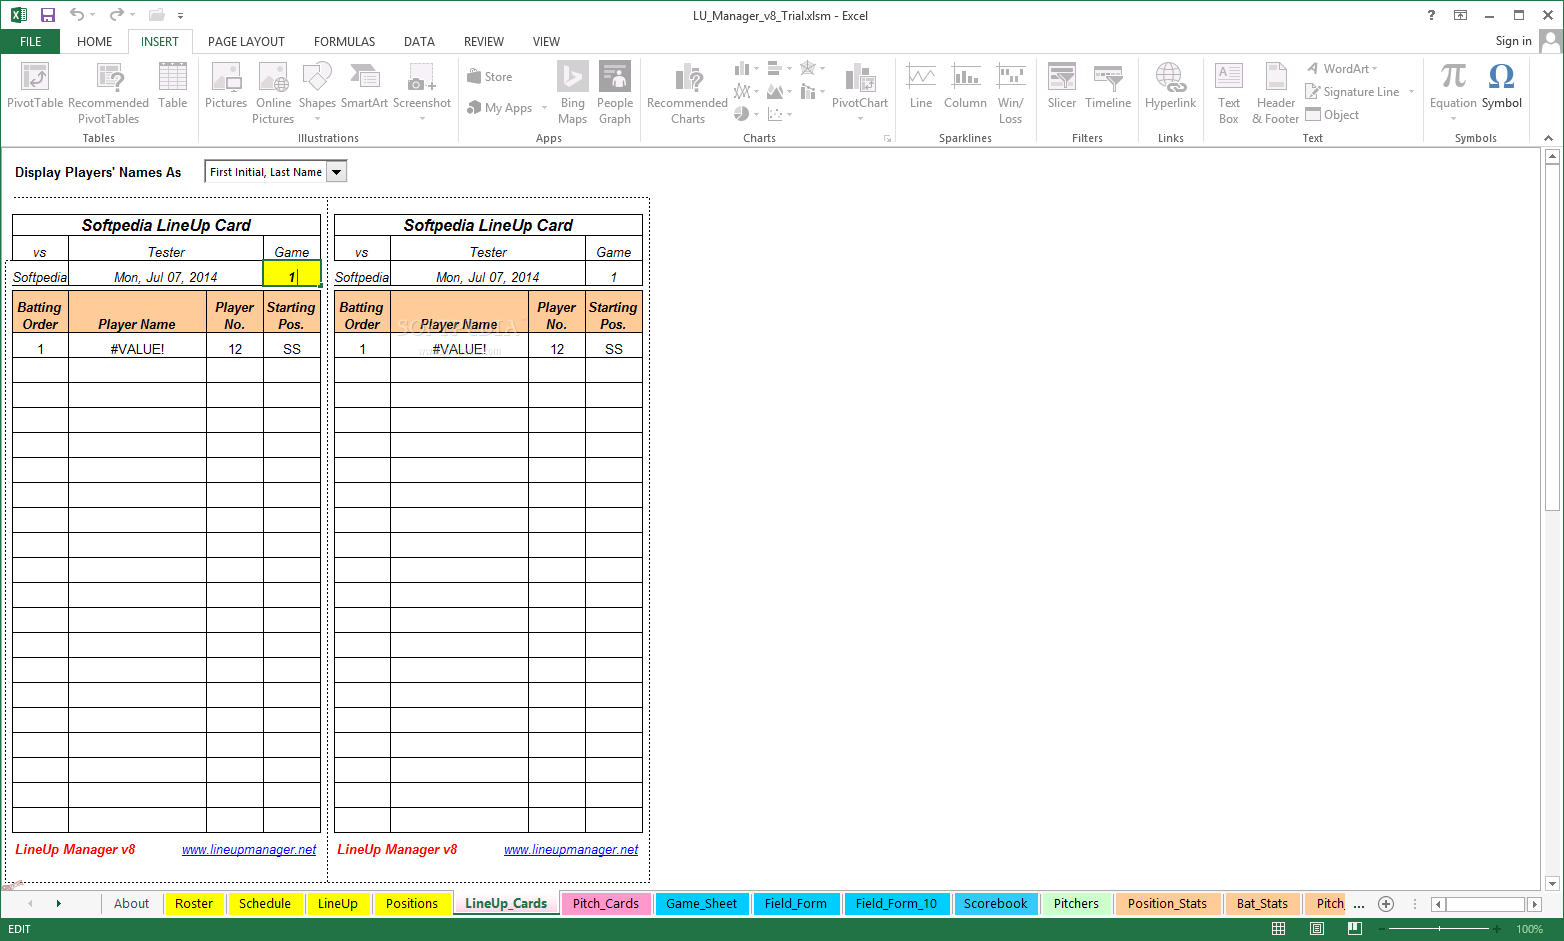Insert a SmartArt graphic
The width and height of the screenshot is (1564, 941).
point(364,86)
